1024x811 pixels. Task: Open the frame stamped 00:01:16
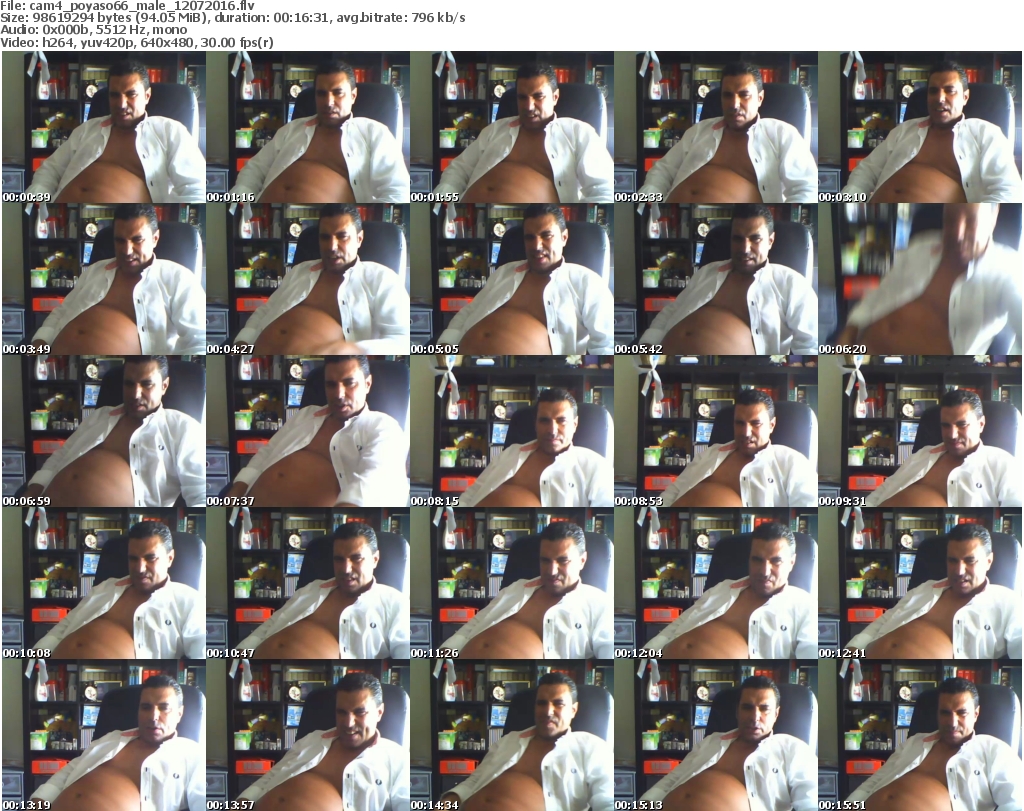tap(308, 127)
